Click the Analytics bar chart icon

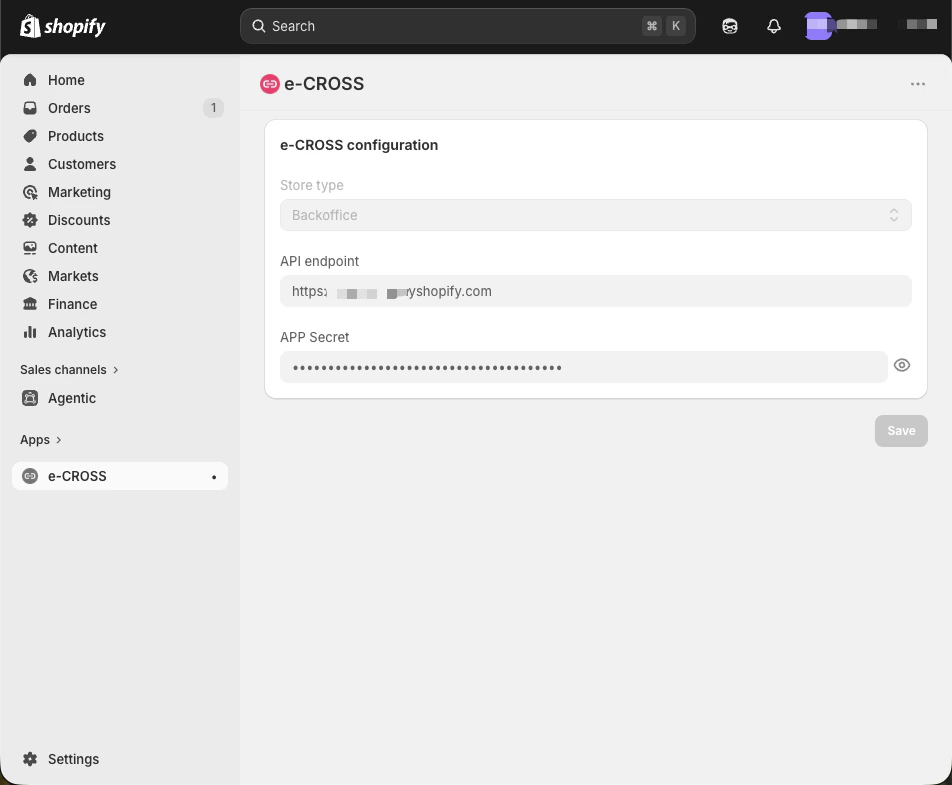coord(30,332)
